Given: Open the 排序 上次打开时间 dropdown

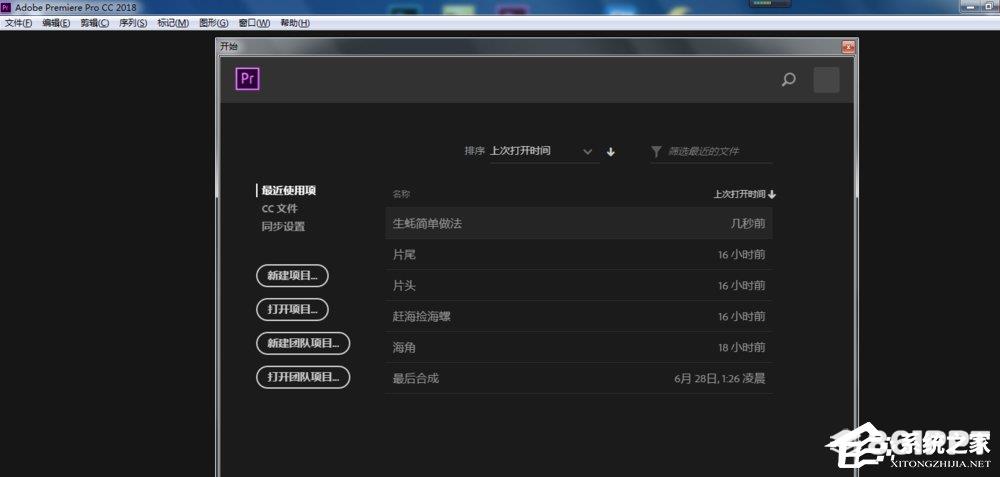Looking at the screenshot, I should point(544,152).
